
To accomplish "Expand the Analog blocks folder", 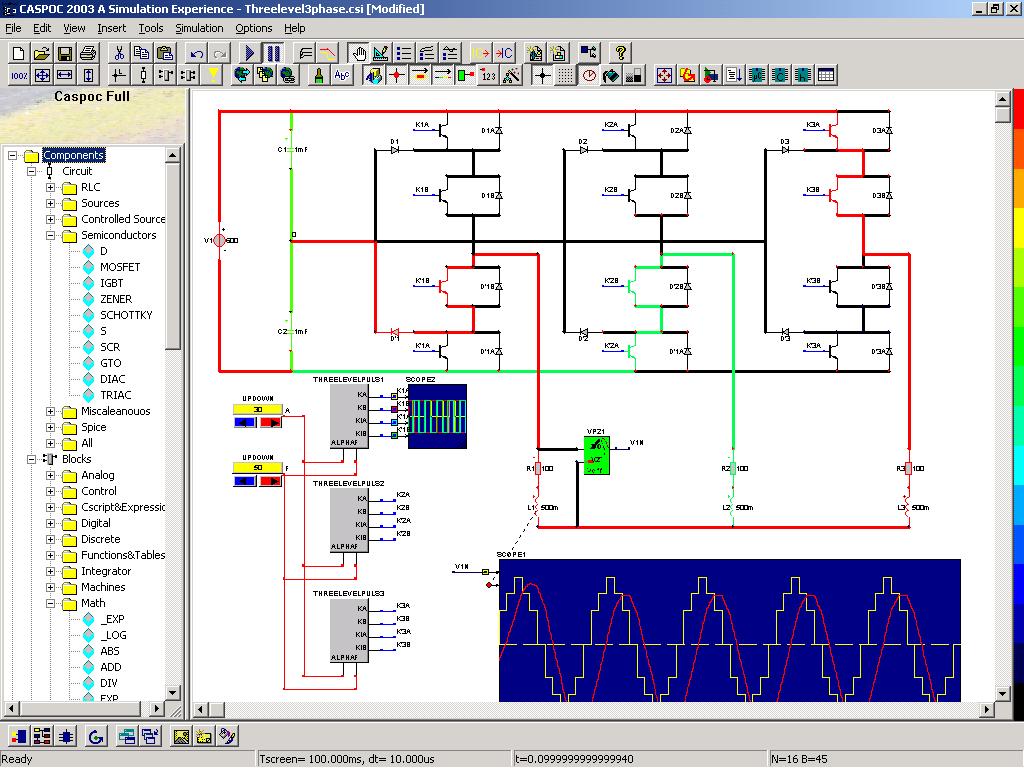I will [50, 475].
